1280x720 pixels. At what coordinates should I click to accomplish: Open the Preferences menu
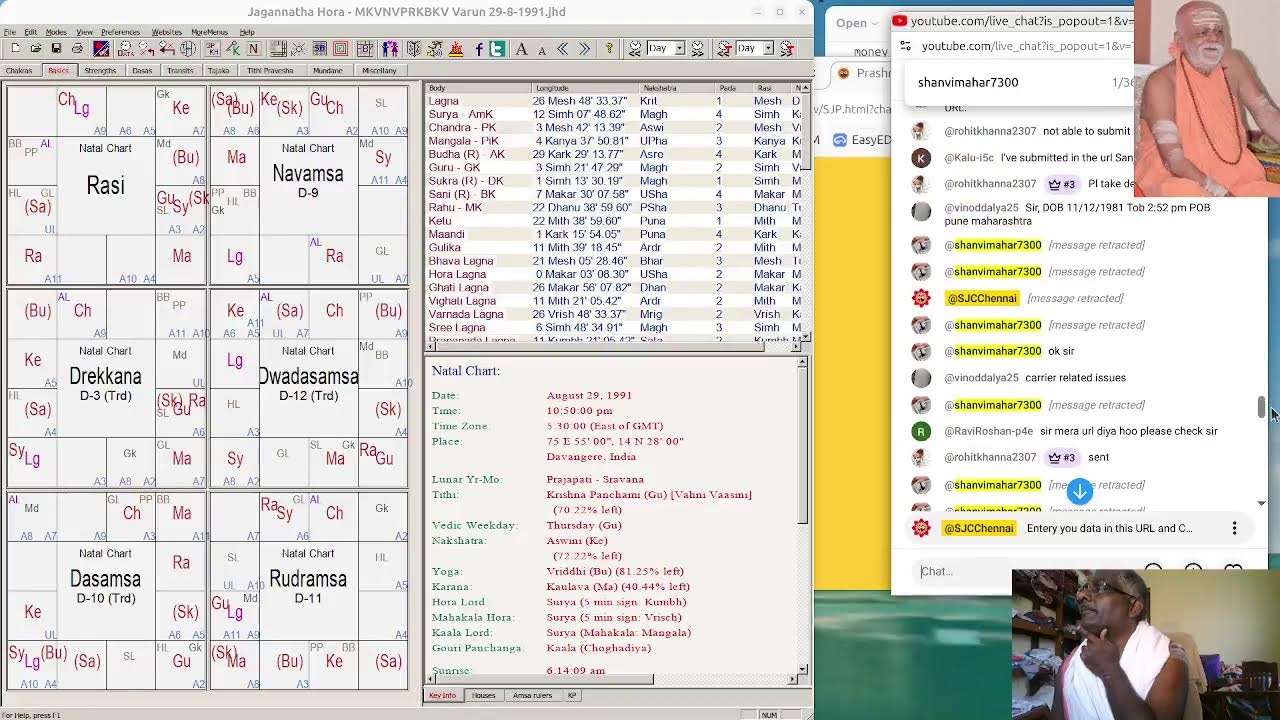click(x=120, y=32)
